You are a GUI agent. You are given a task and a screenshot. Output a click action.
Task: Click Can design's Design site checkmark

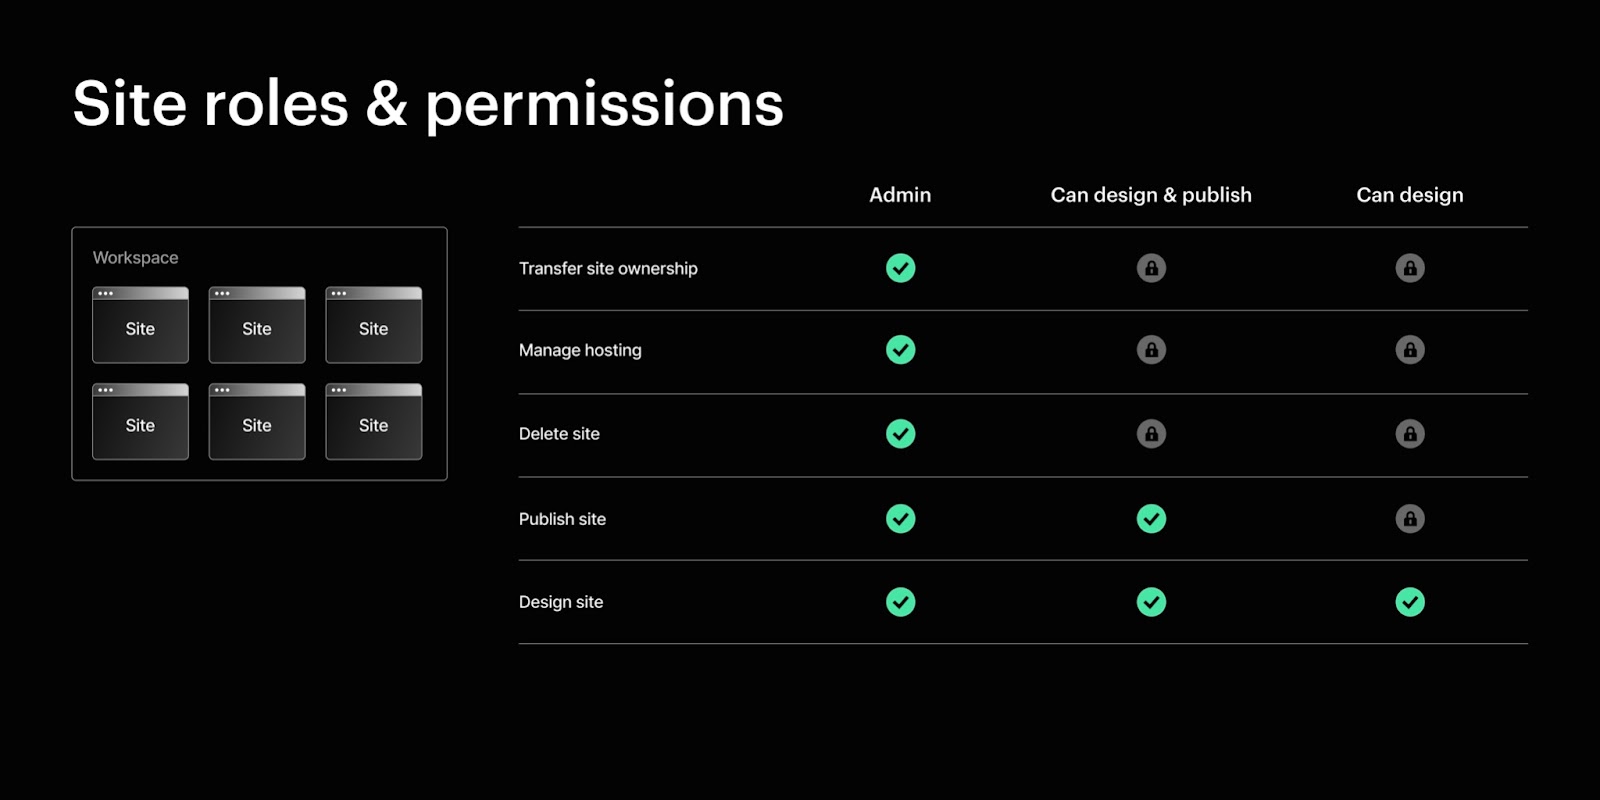tap(1410, 602)
